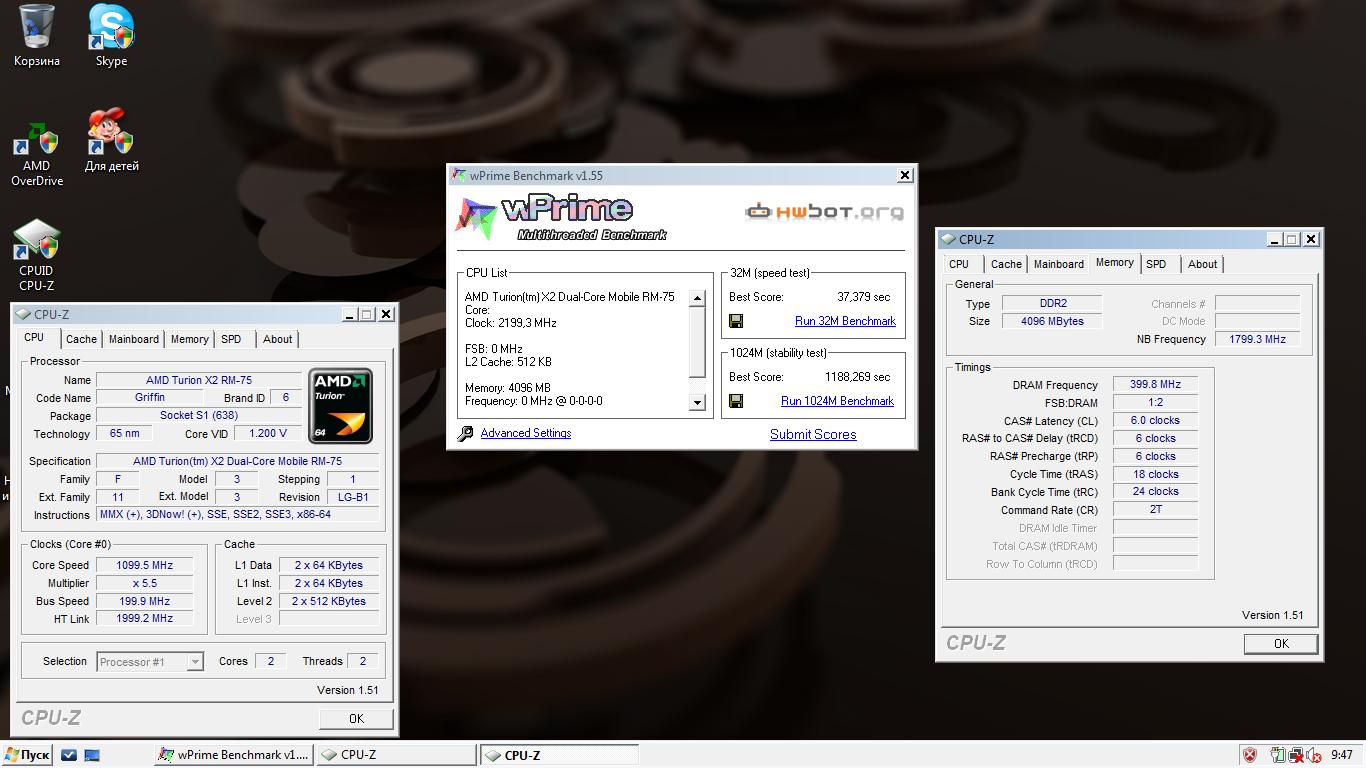Screen dimensions: 1366x768
Task: Click the Command Rate value 2T
Action: pyautogui.click(x=1155, y=509)
